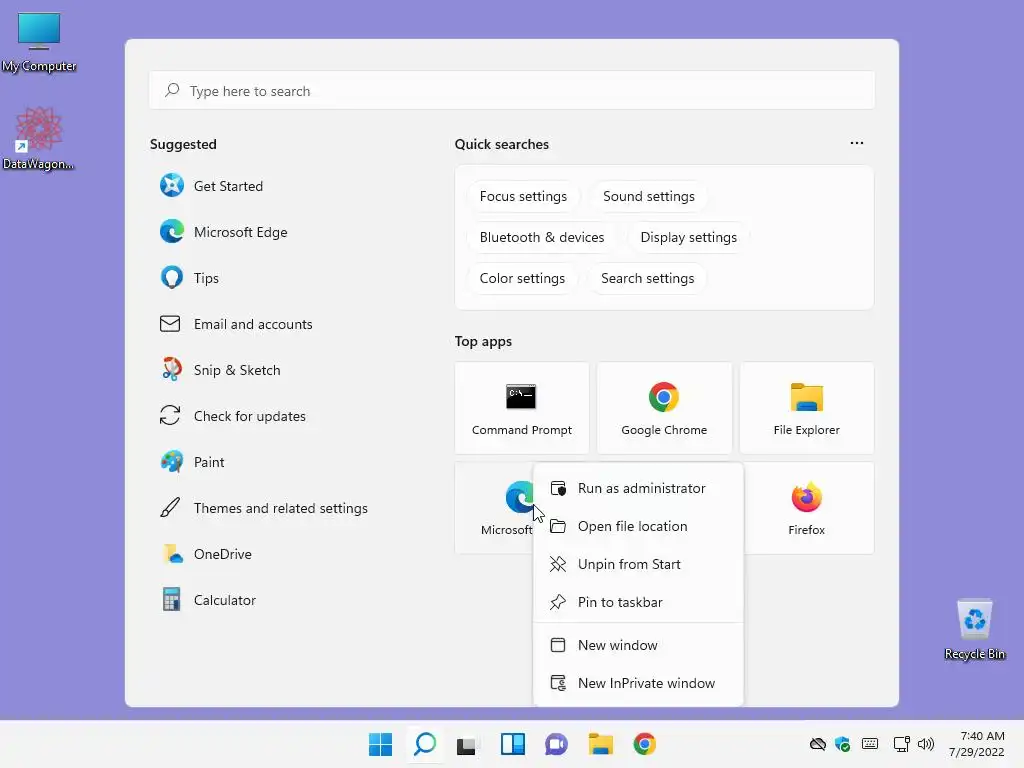Click the OneDrive cloud tray icon
The height and width of the screenshot is (768, 1024).
pyautogui.click(x=818, y=744)
